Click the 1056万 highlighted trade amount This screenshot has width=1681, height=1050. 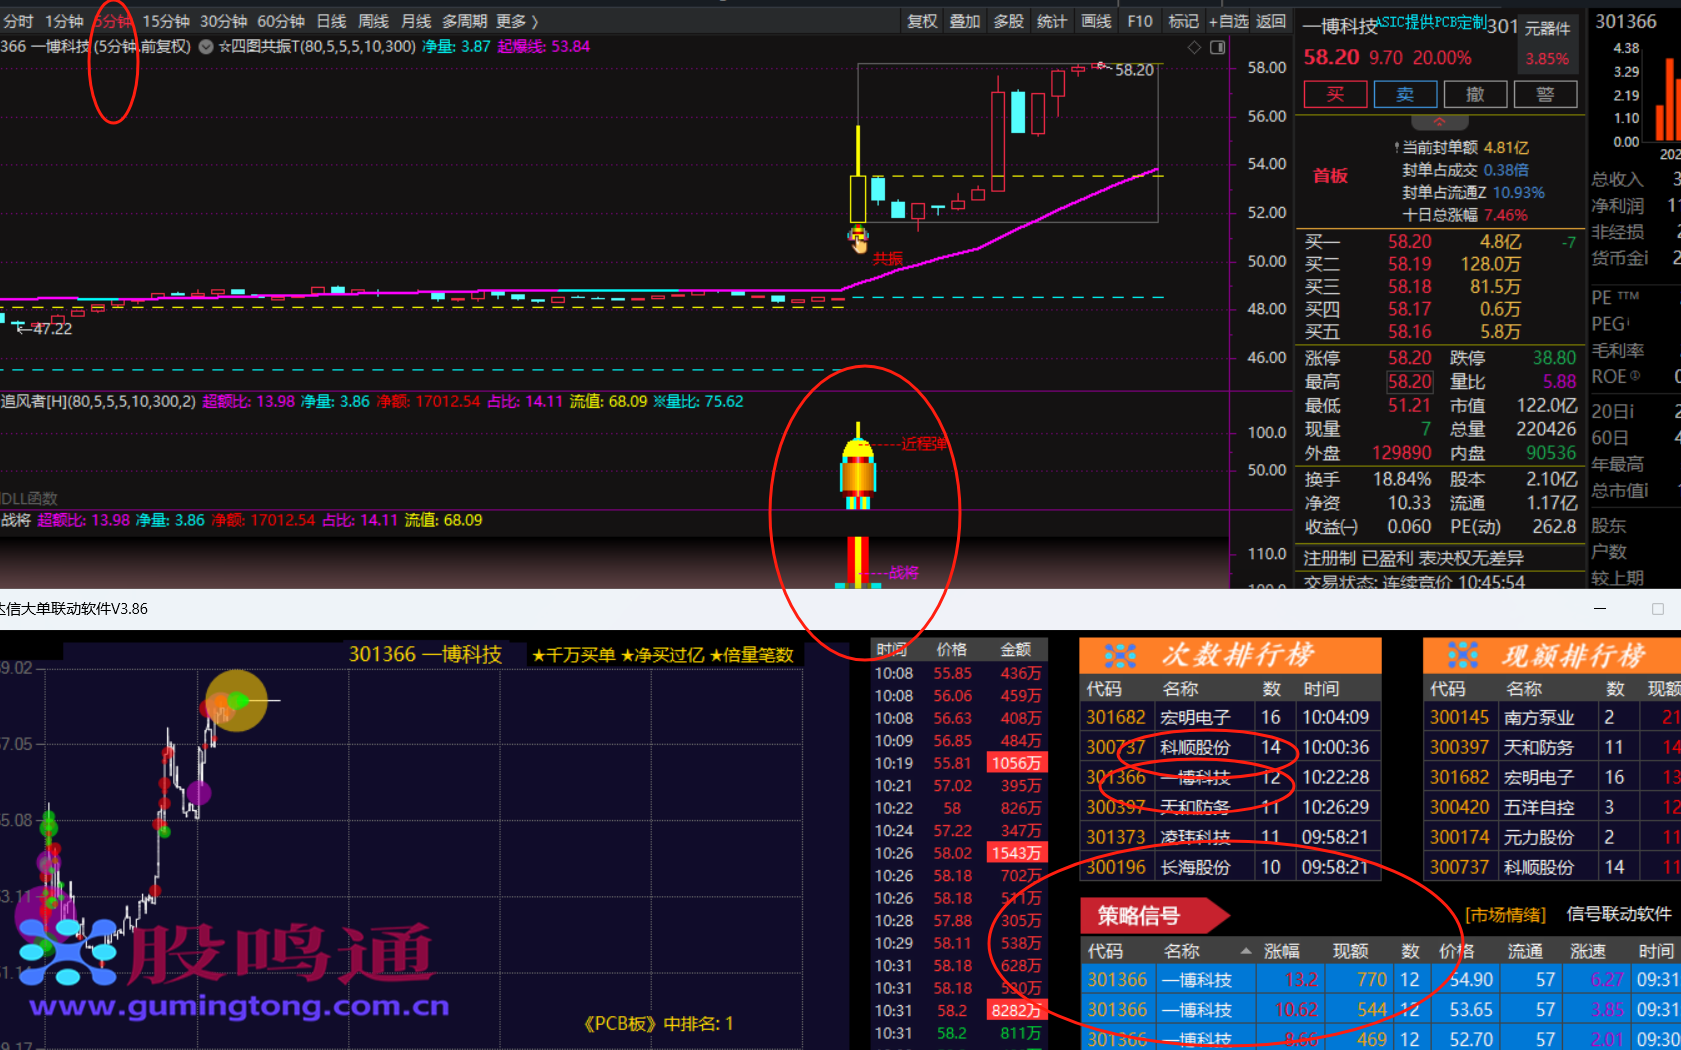(x=1016, y=763)
